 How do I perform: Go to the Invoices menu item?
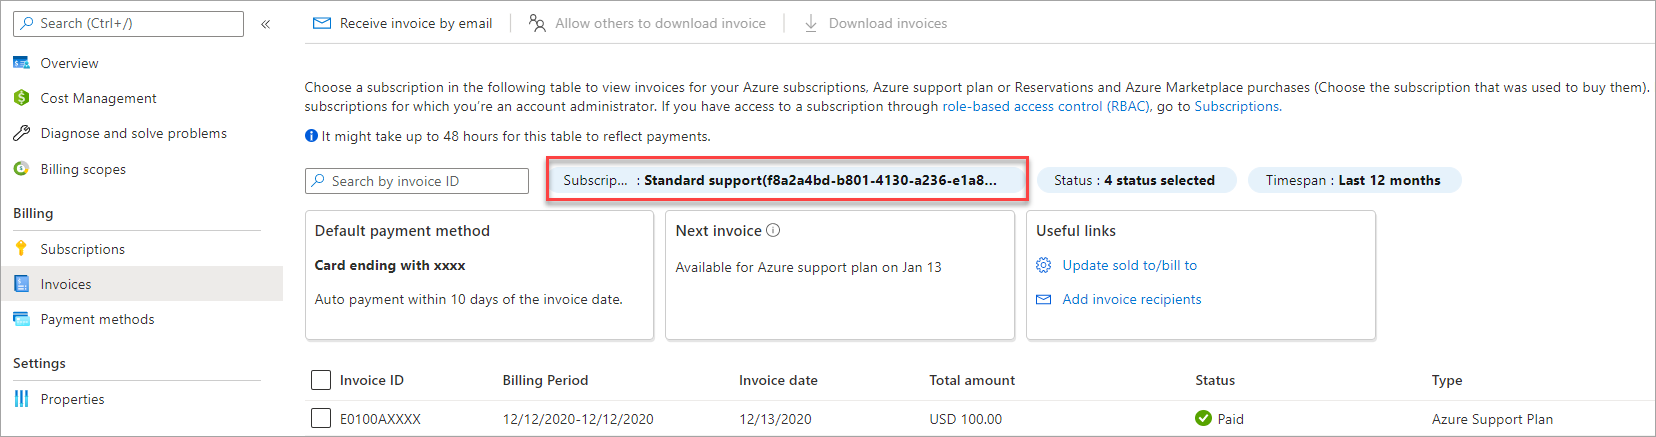66,284
